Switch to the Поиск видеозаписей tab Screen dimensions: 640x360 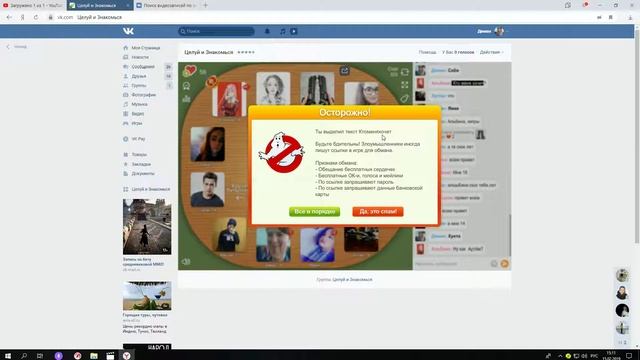click(167, 5)
